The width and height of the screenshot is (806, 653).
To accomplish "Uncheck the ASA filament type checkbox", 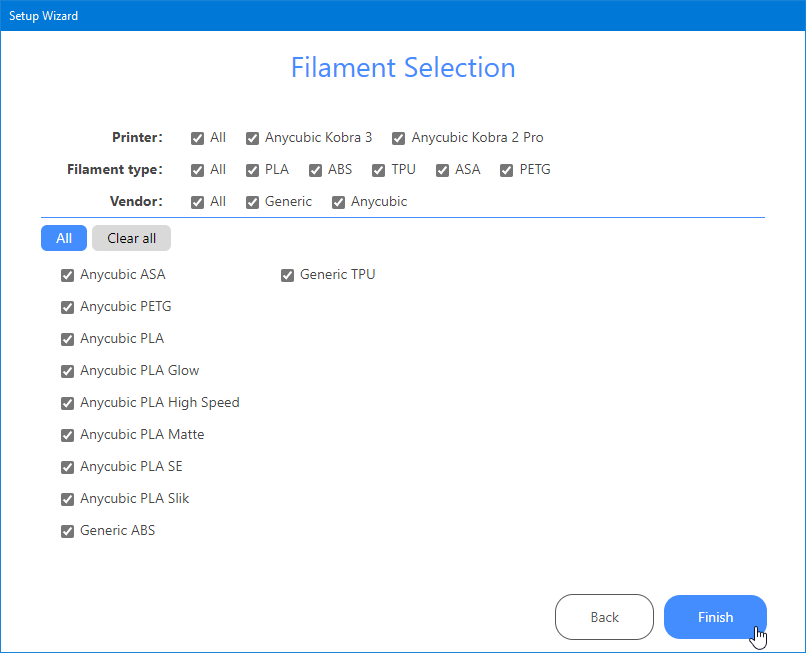I will (x=443, y=170).
